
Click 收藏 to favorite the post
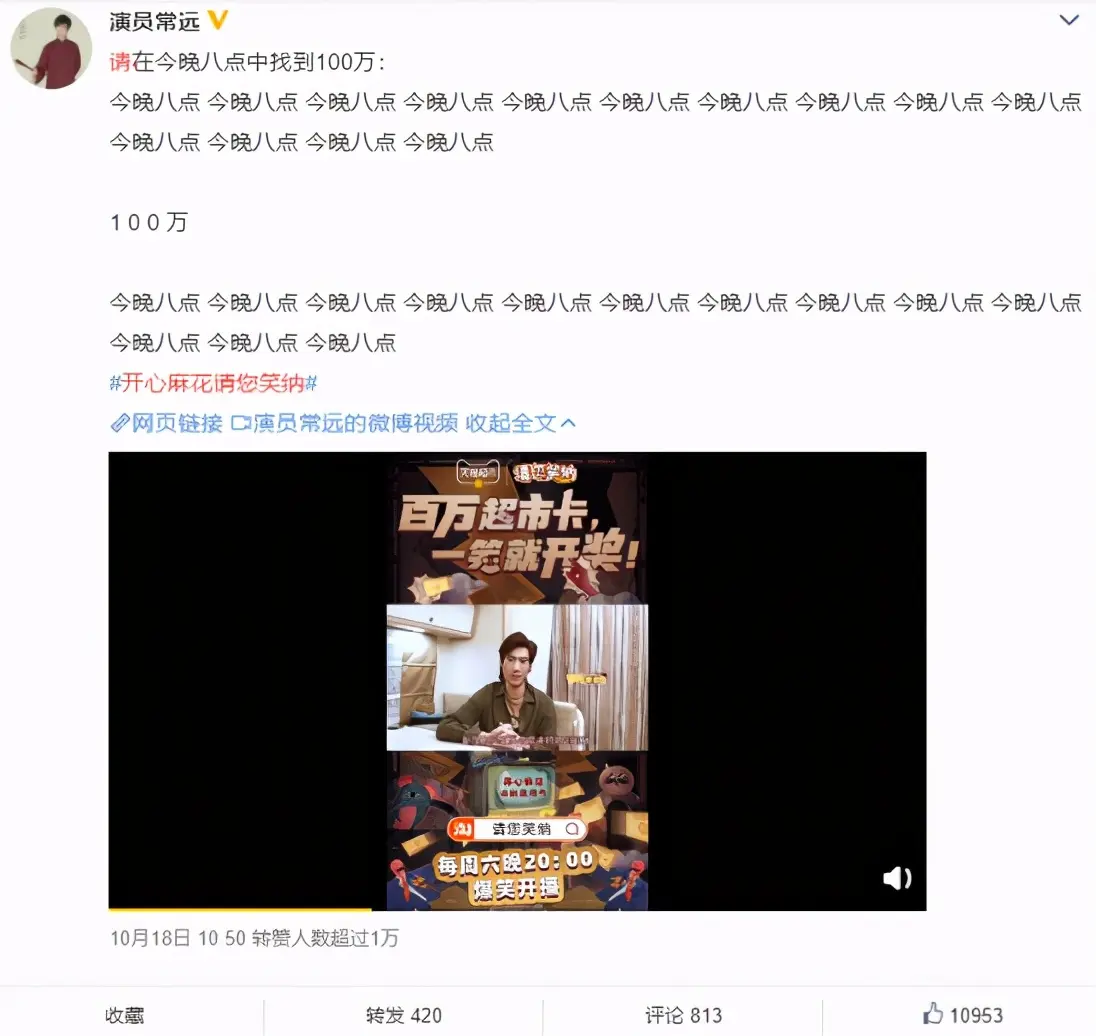click(x=125, y=1015)
